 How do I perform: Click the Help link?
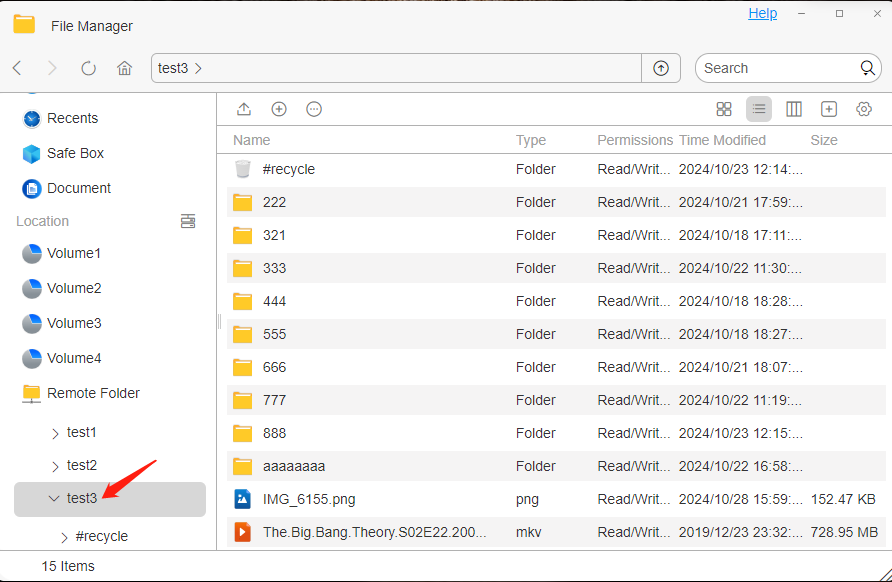pyautogui.click(x=762, y=13)
